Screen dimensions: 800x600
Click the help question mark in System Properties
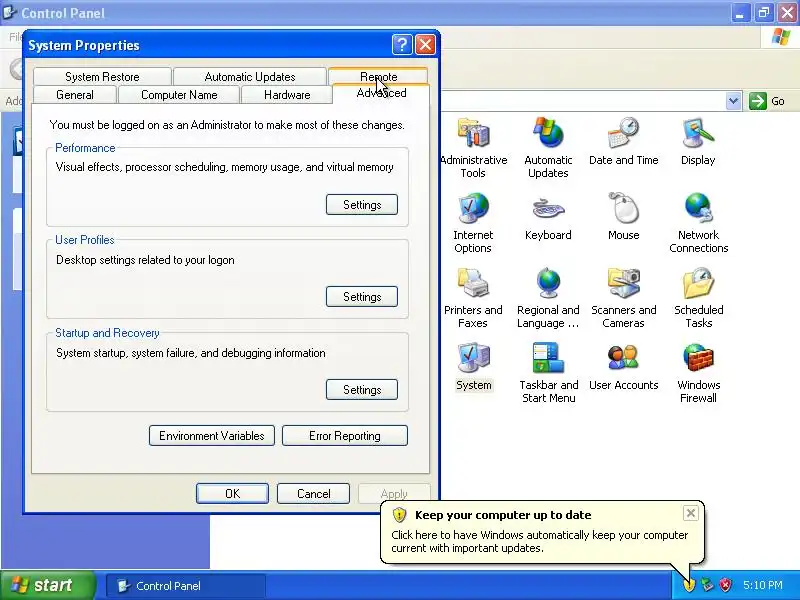pyautogui.click(x=402, y=45)
